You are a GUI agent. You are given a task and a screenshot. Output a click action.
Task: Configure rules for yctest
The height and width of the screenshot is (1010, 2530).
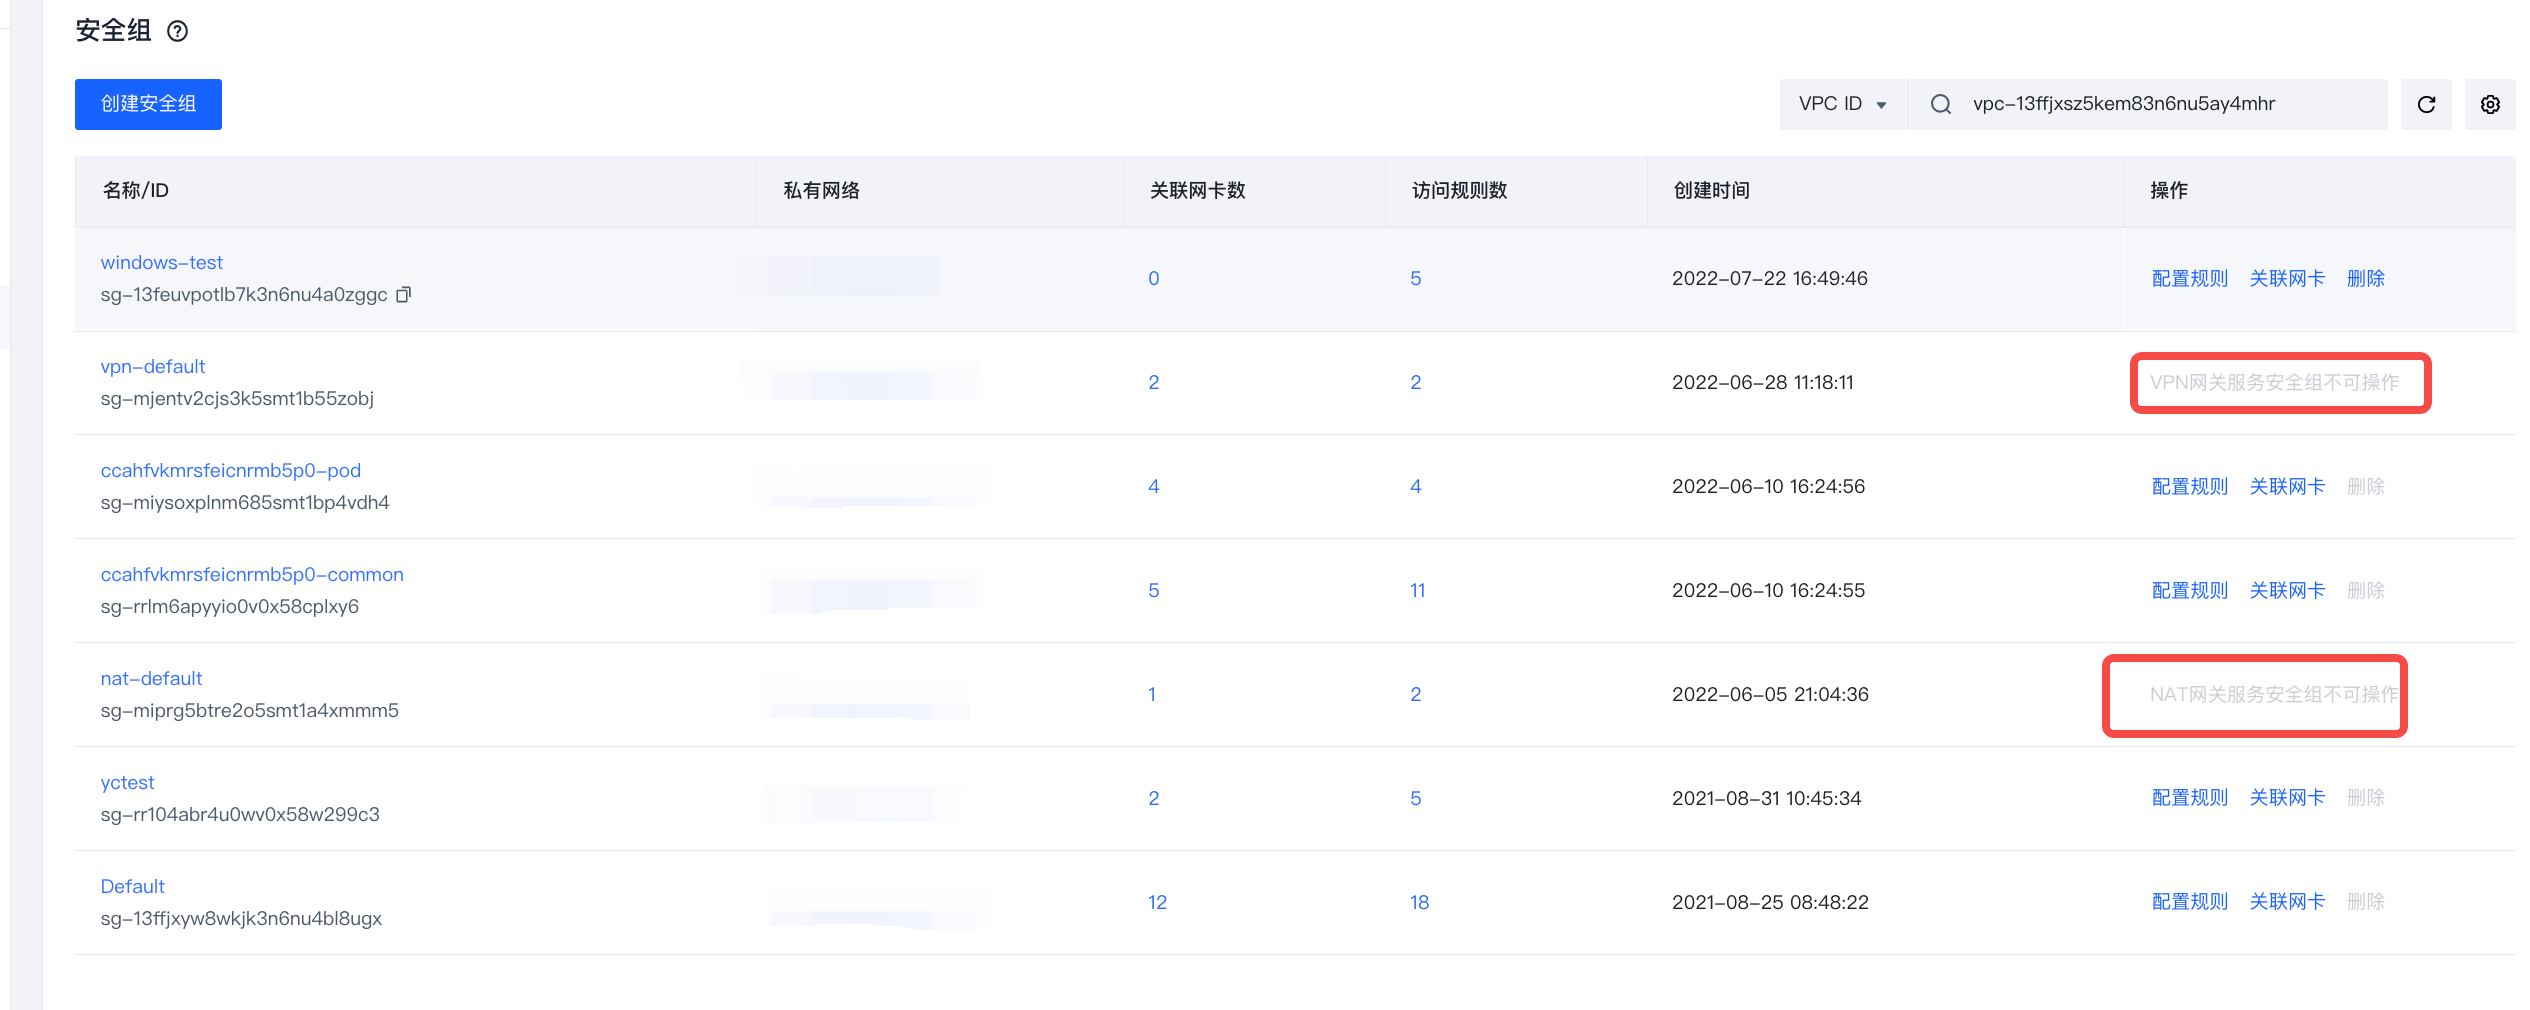(2190, 797)
